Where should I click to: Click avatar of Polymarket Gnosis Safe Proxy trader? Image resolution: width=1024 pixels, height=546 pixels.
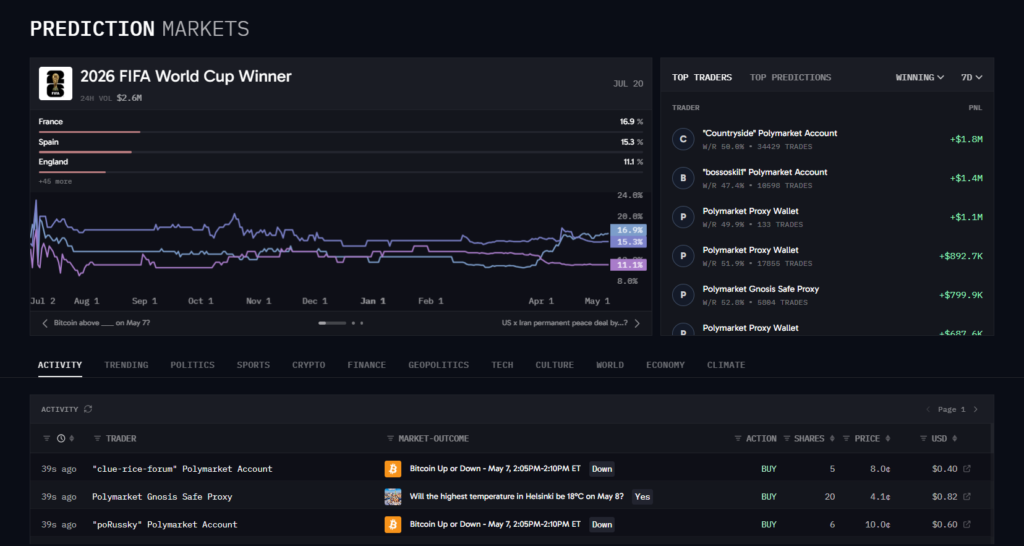point(683,295)
